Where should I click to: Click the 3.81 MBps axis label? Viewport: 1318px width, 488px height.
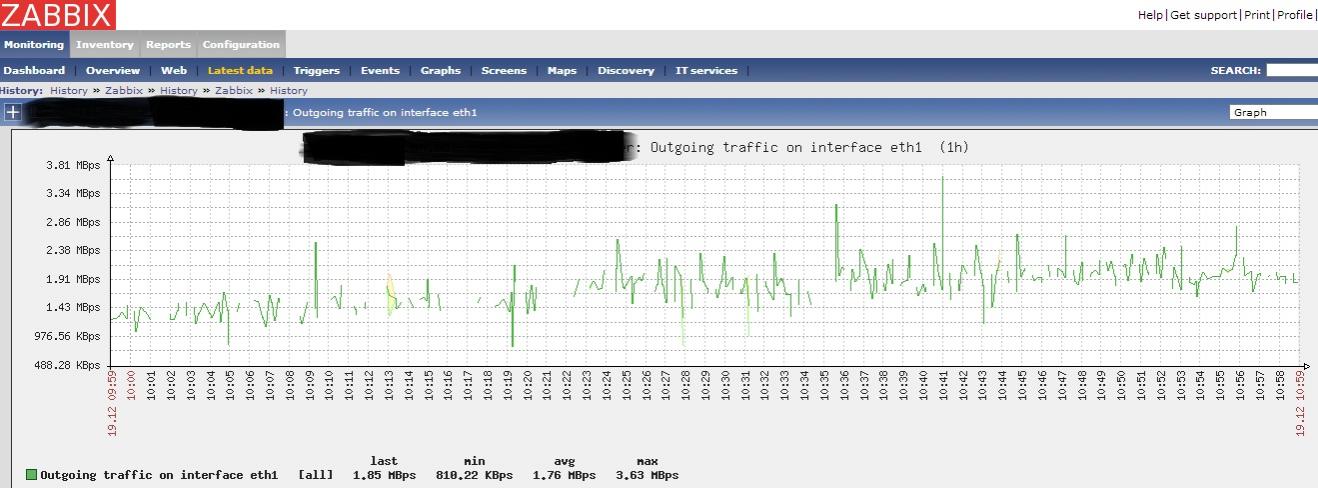click(73, 165)
